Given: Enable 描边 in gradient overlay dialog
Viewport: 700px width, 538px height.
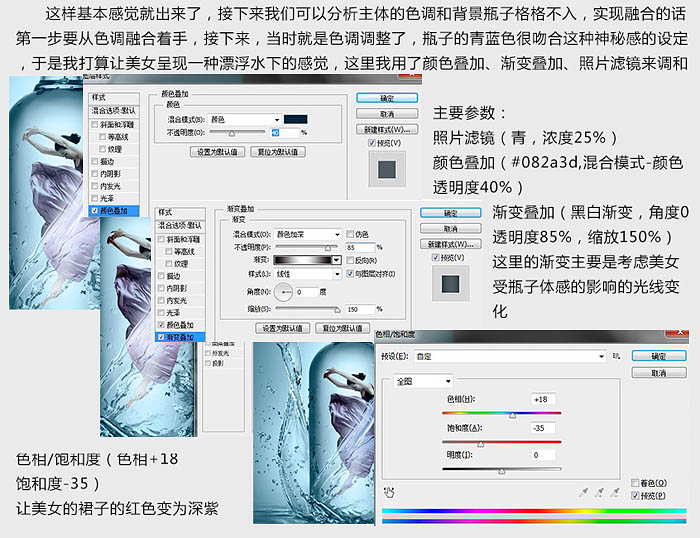Looking at the screenshot, I should (x=161, y=276).
